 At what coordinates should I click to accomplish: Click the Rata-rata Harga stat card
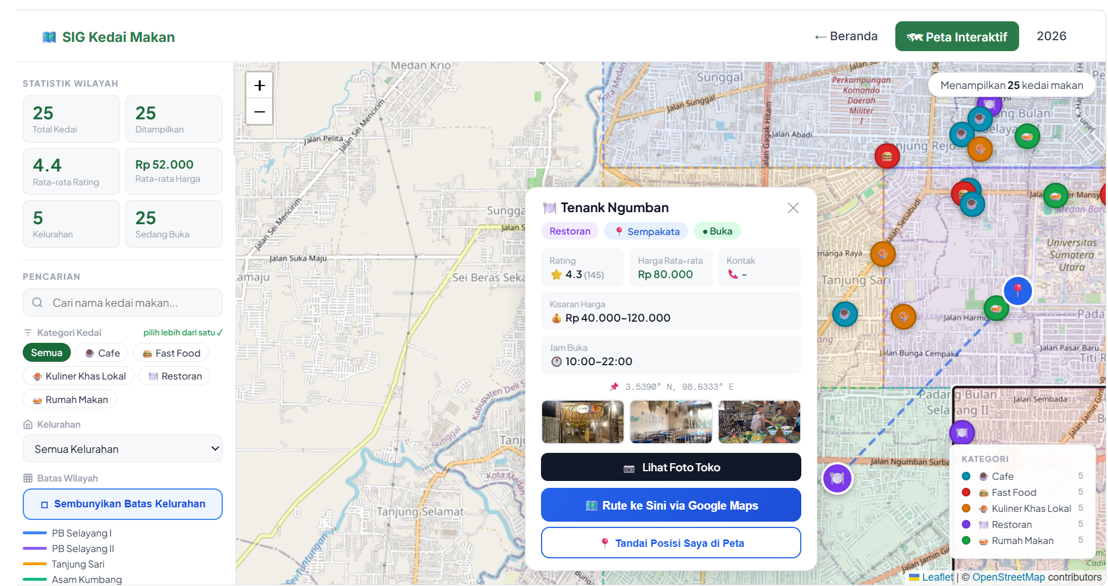pyautogui.click(x=174, y=172)
